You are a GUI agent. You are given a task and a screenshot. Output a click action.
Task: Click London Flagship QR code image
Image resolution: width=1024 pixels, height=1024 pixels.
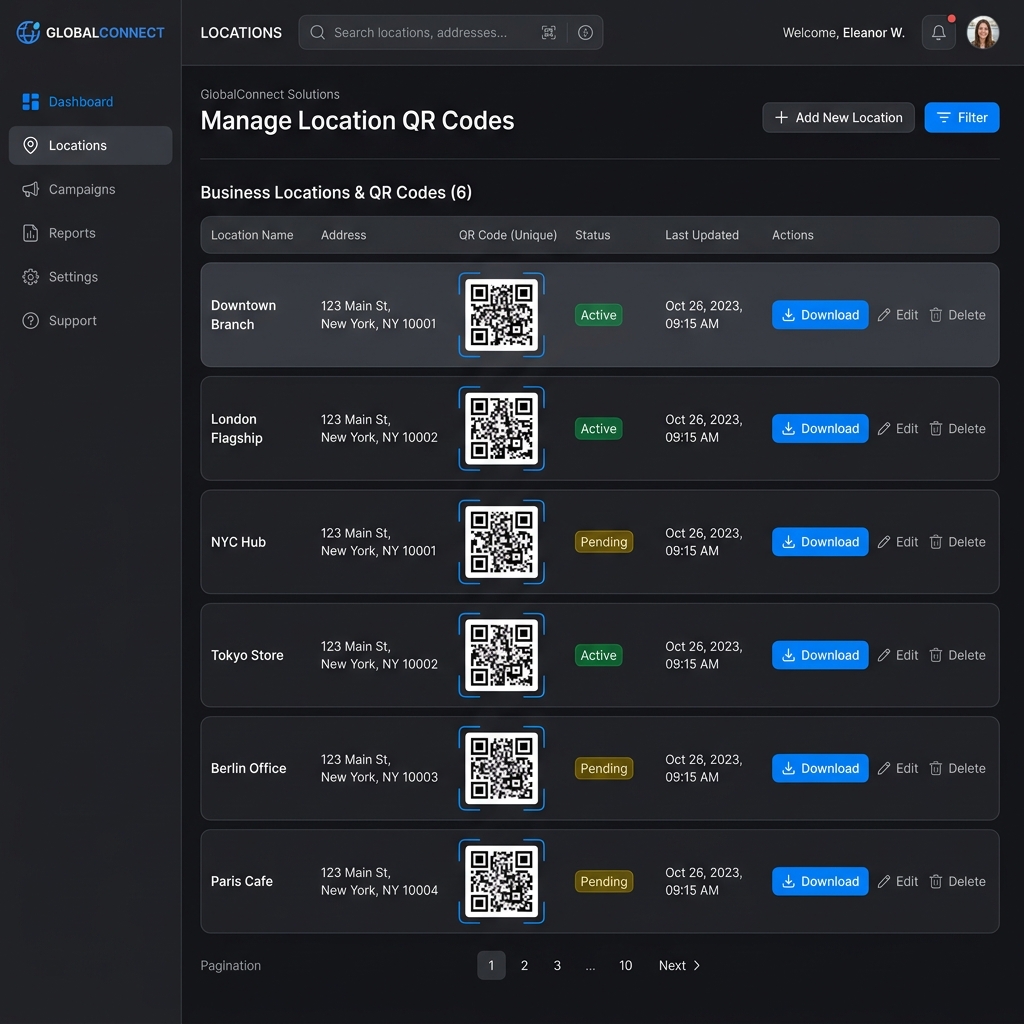pos(502,428)
